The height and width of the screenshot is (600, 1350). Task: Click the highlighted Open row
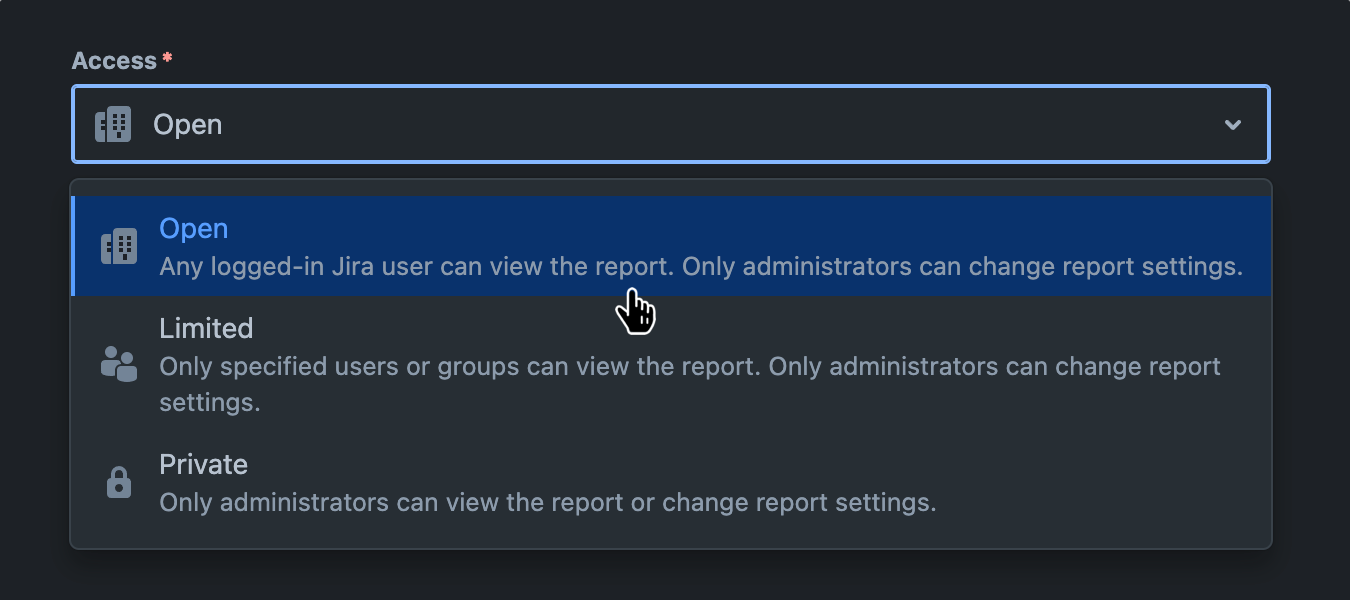pos(670,245)
